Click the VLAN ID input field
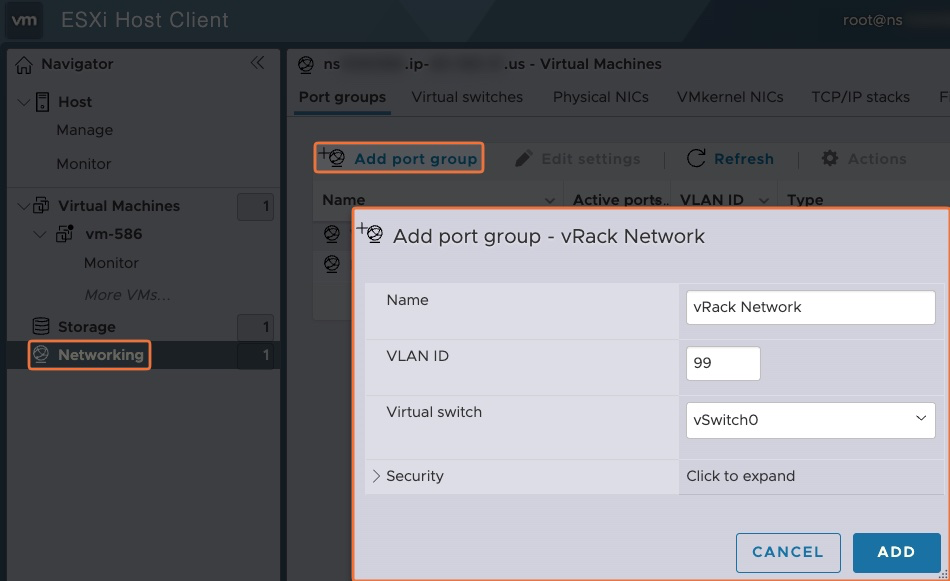The width and height of the screenshot is (950, 581). click(723, 364)
